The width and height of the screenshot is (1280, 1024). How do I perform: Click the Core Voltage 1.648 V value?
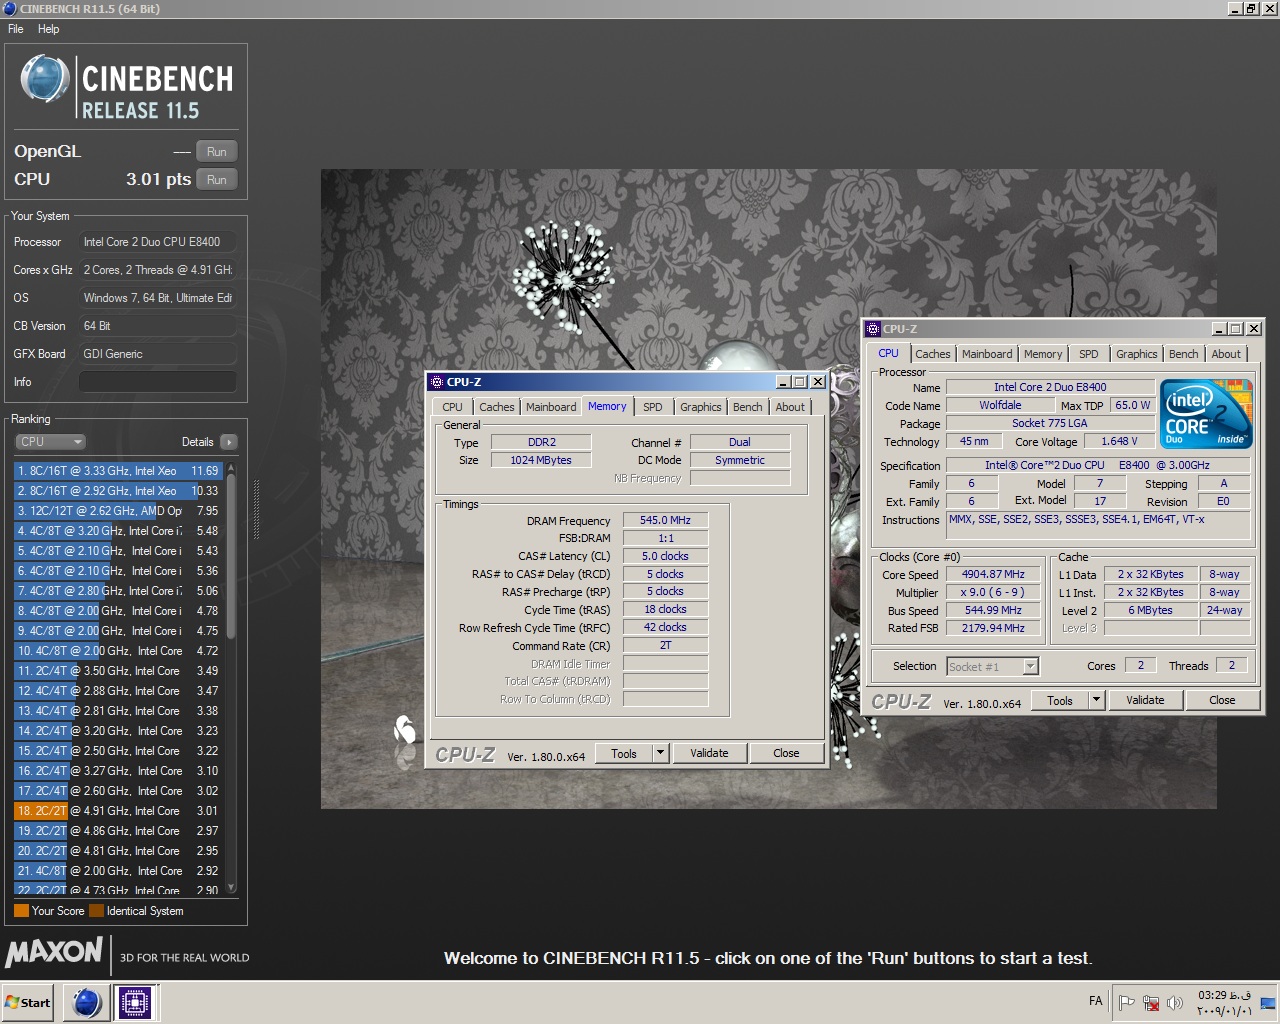click(x=1118, y=441)
